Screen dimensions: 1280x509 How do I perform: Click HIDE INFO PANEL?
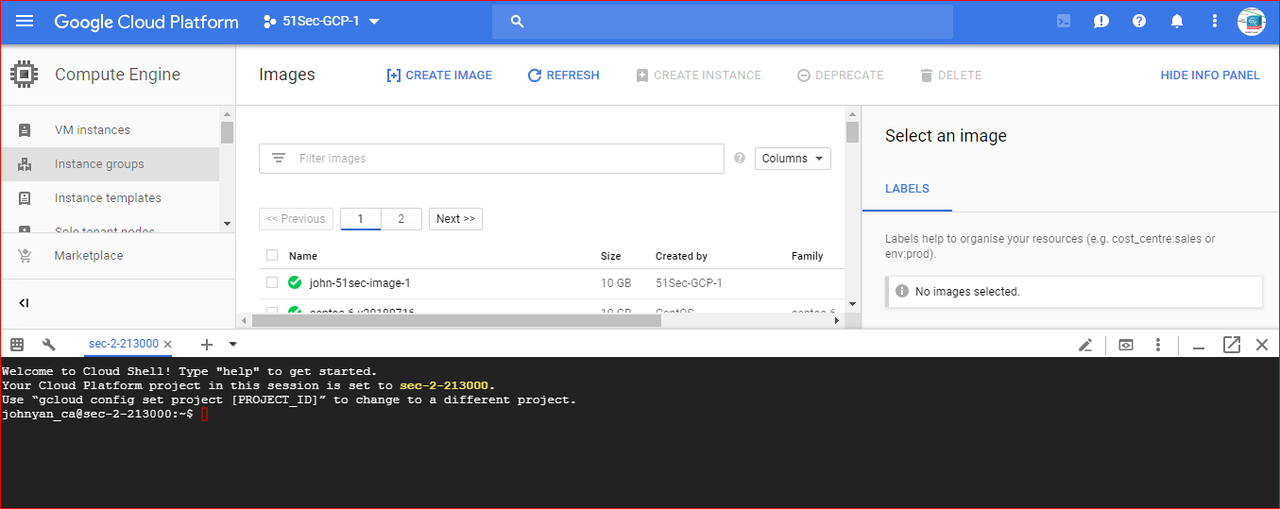(x=1210, y=75)
